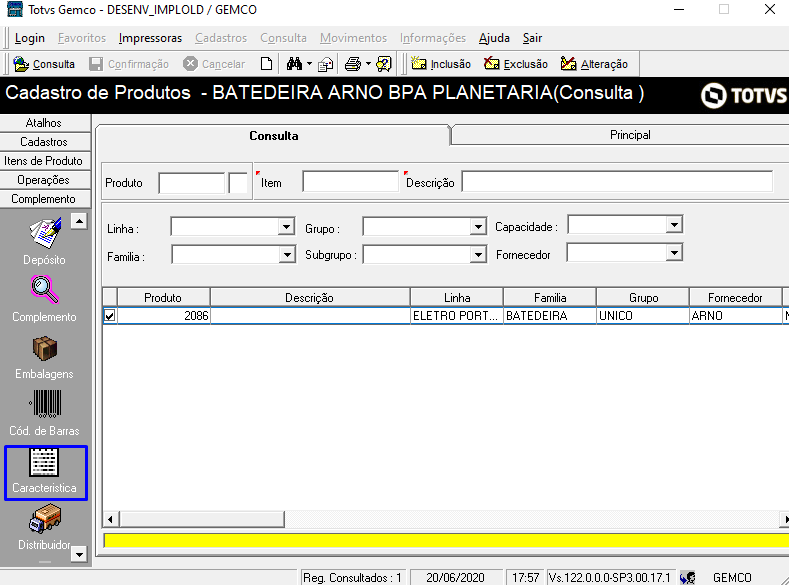Click the small Produto digit field
Image resolution: width=789 pixels, height=585 pixels.
(x=238, y=183)
